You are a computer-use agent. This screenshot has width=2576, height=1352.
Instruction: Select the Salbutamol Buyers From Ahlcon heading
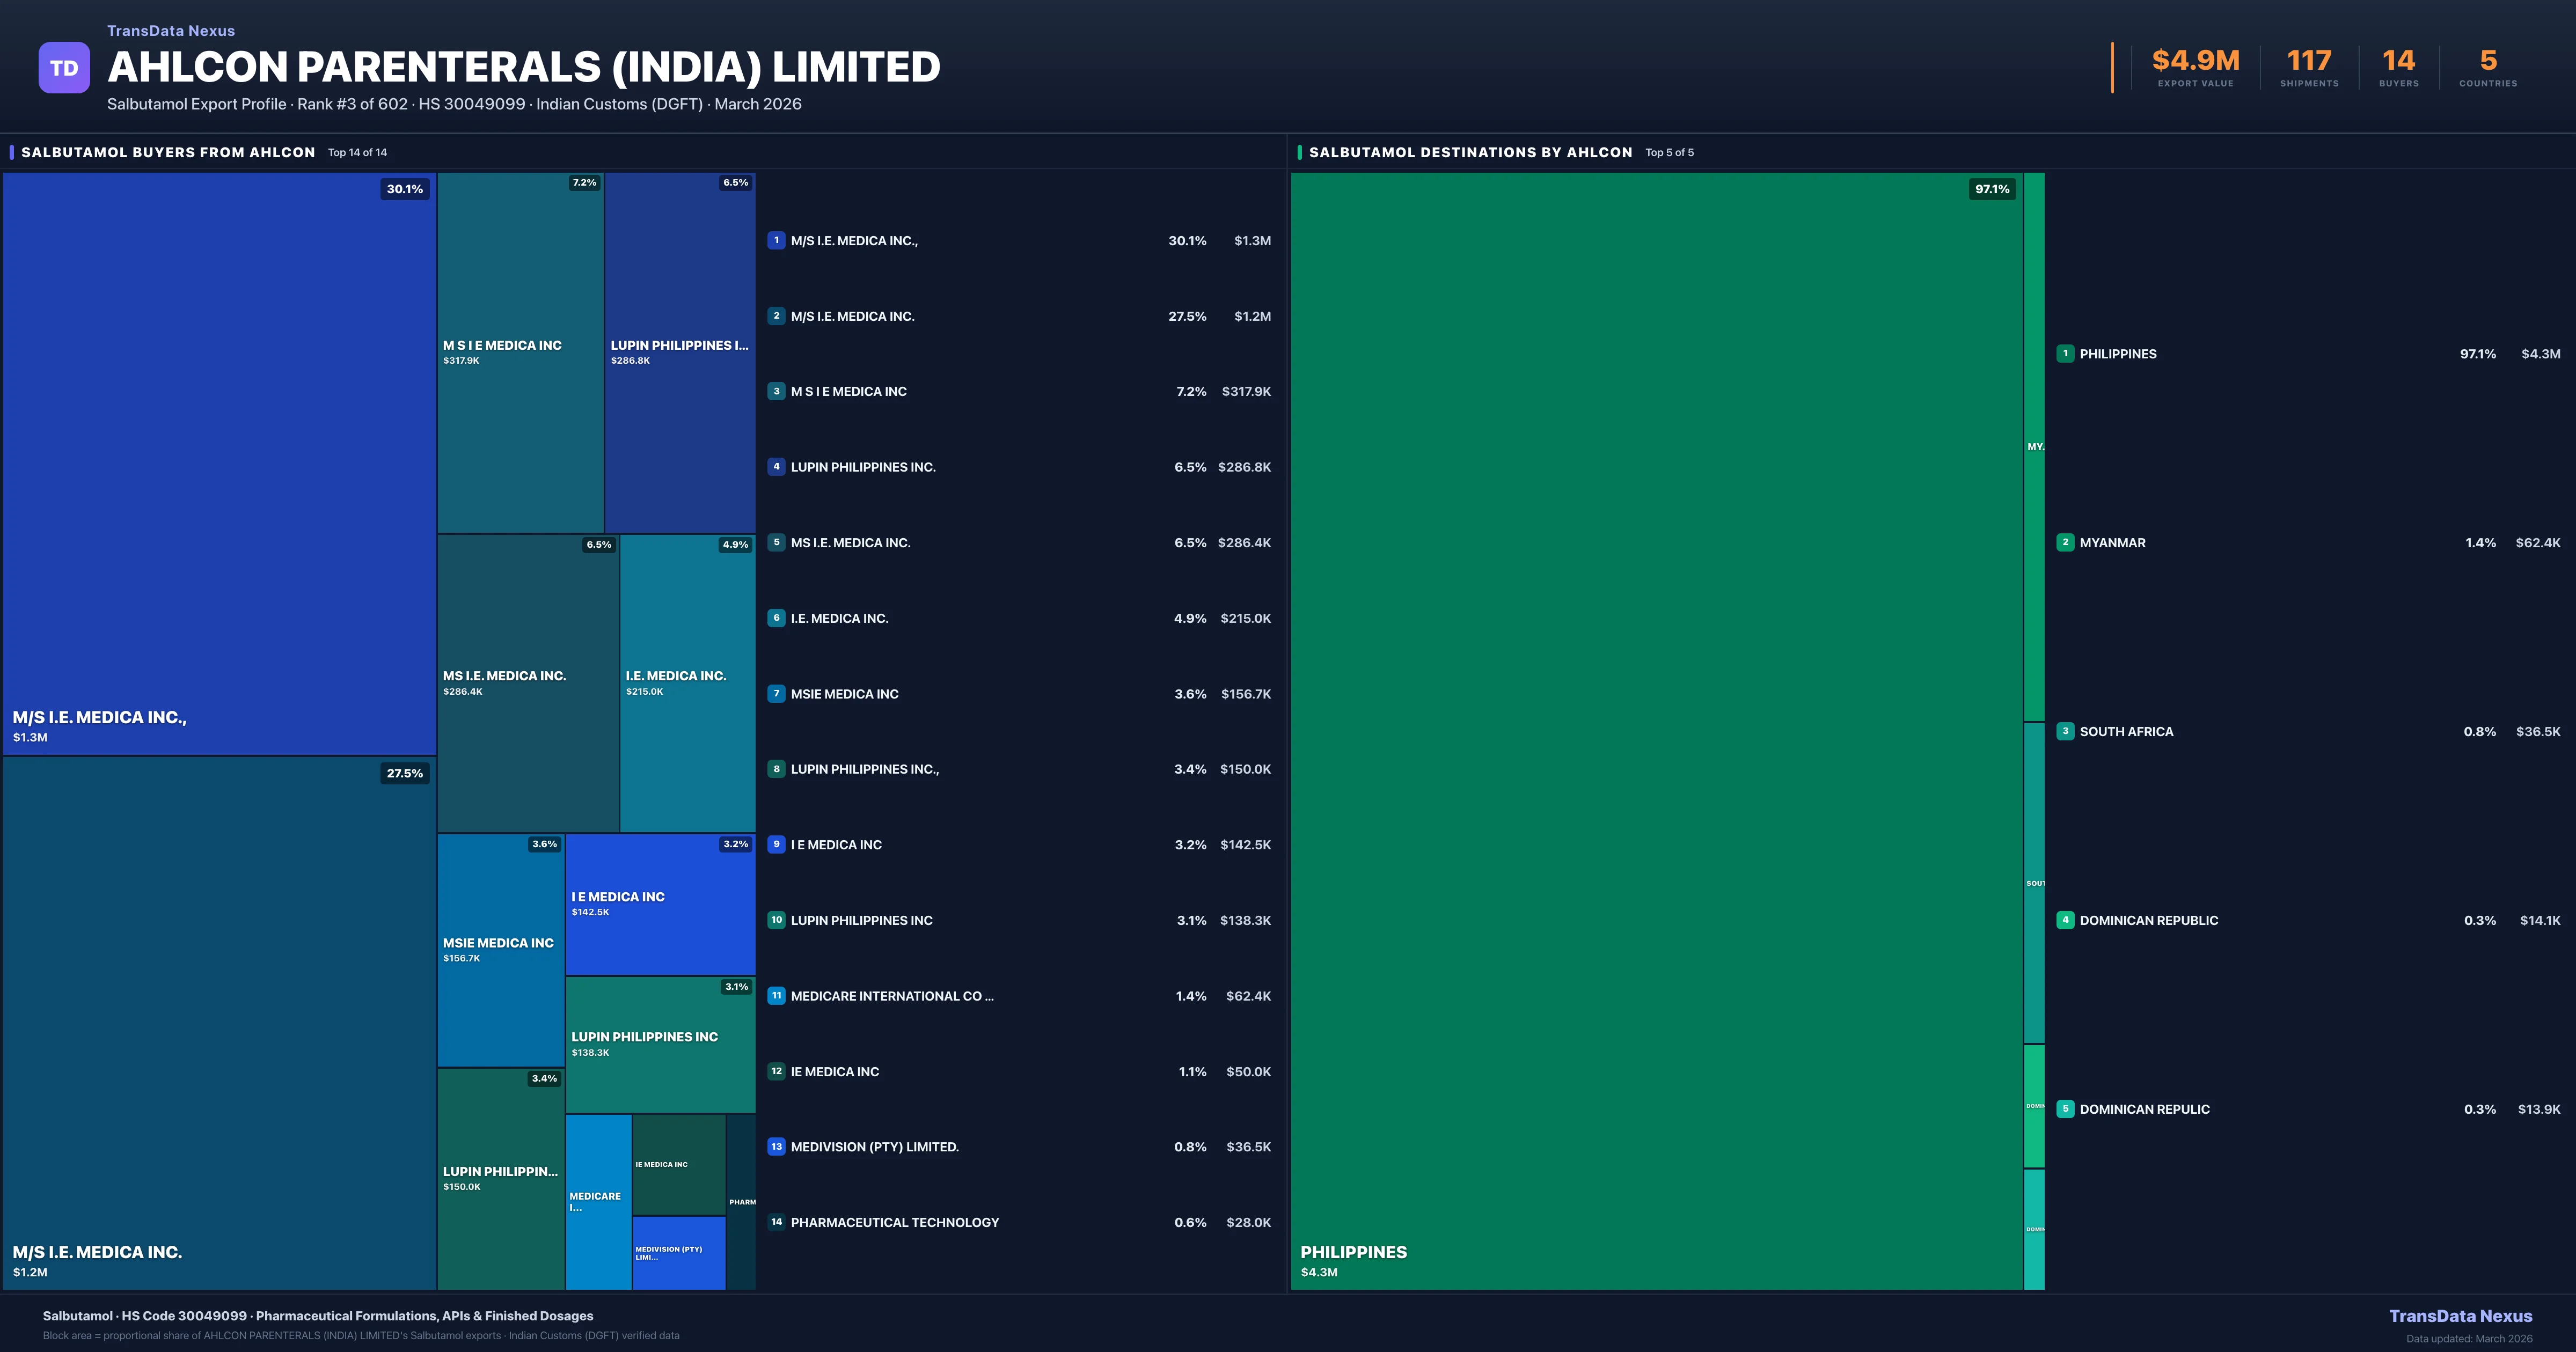coord(168,152)
